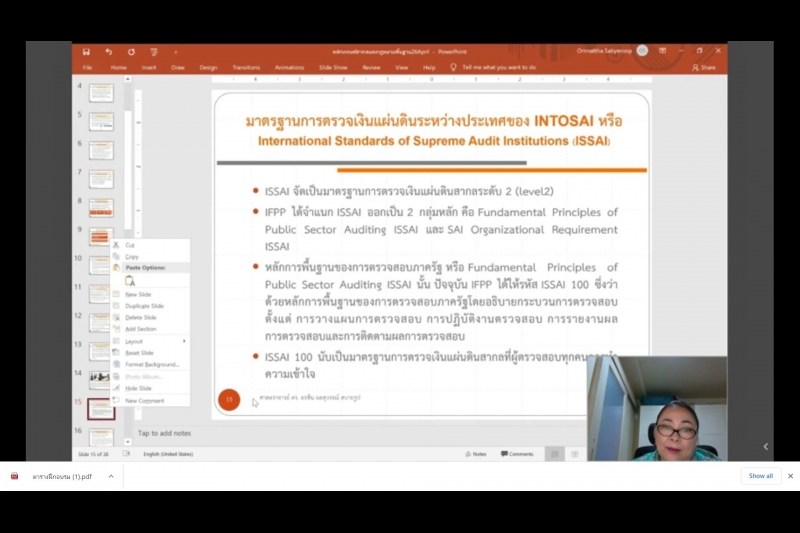
Task: Click the Undo arrow icon
Action: (109, 51)
